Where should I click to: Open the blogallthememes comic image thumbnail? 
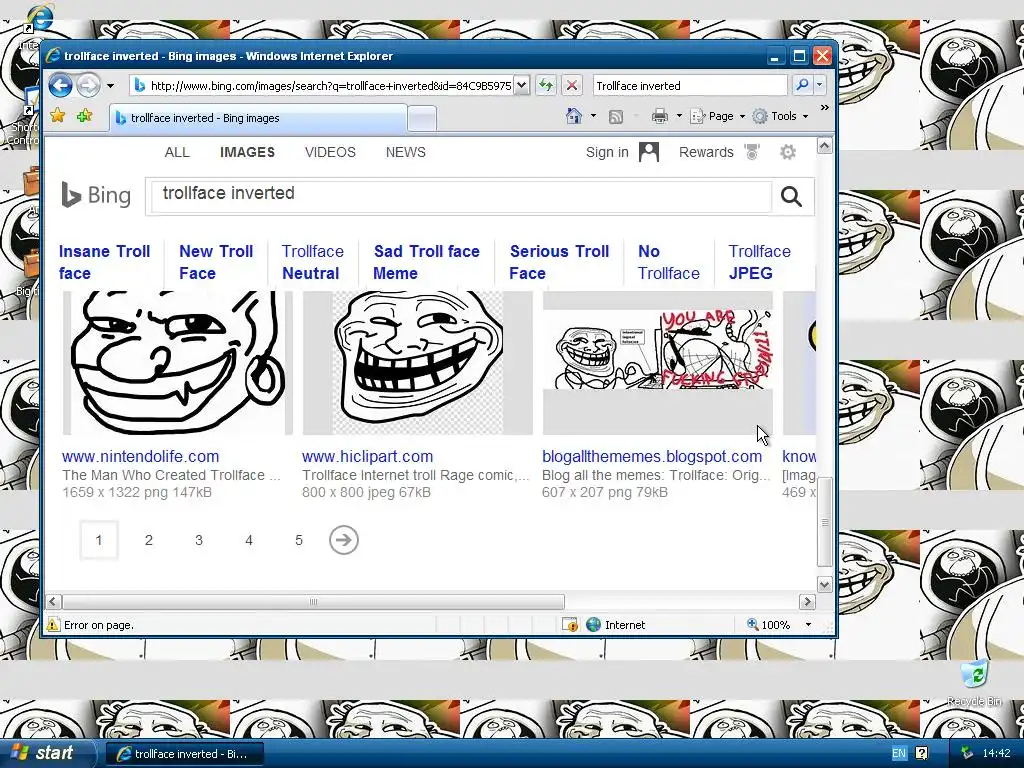[x=658, y=362]
